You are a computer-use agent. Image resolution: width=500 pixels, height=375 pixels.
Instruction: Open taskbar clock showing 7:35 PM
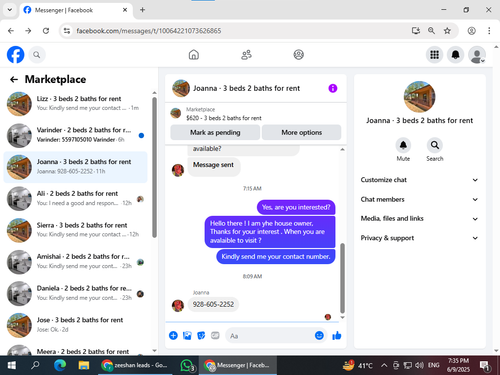click(458, 365)
